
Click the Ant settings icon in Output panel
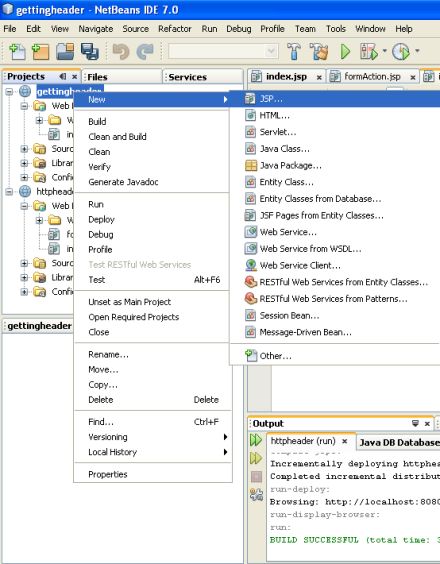(x=256, y=495)
